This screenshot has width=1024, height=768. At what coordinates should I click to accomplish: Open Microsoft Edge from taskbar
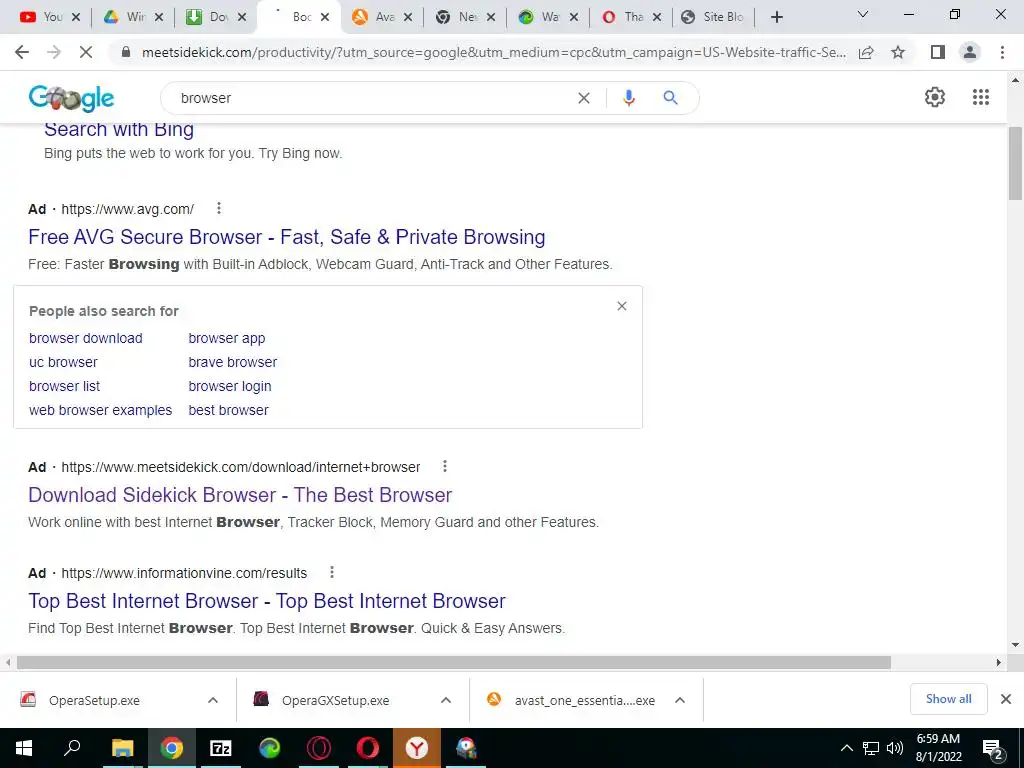point(270,748)
